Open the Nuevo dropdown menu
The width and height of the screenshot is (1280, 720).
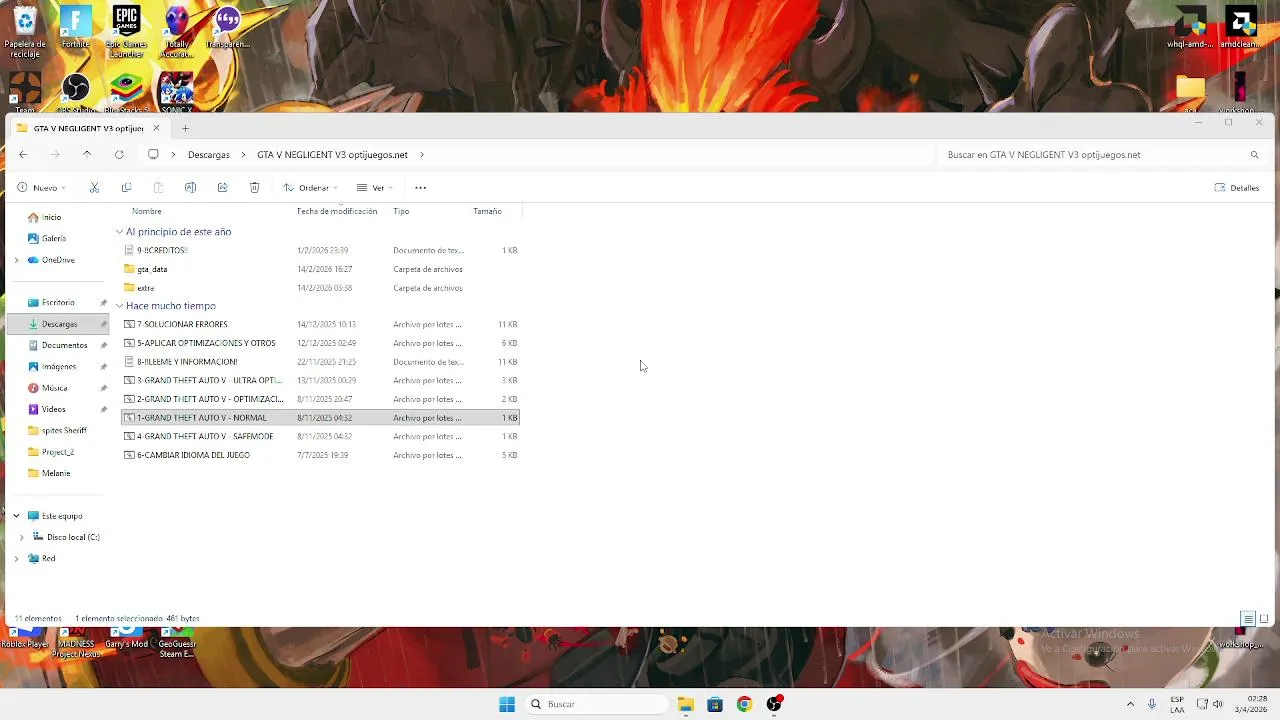41,188
